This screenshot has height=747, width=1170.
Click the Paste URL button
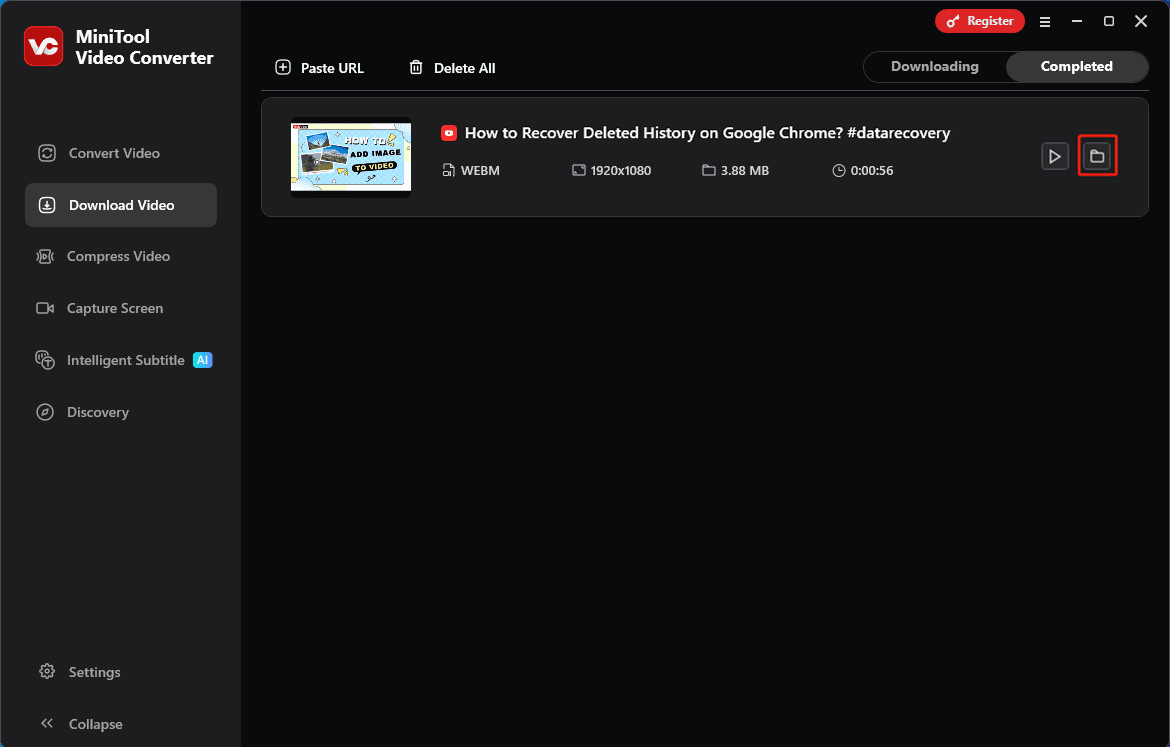coord(319,68)
